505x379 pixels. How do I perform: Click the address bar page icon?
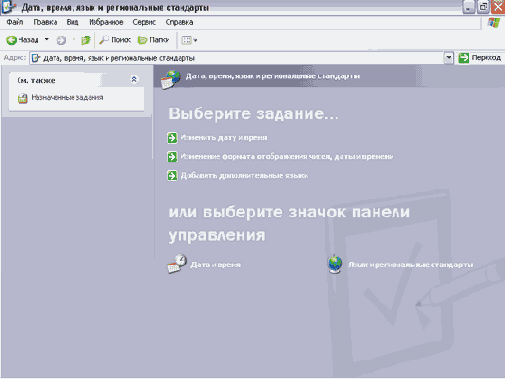(36, 58)
